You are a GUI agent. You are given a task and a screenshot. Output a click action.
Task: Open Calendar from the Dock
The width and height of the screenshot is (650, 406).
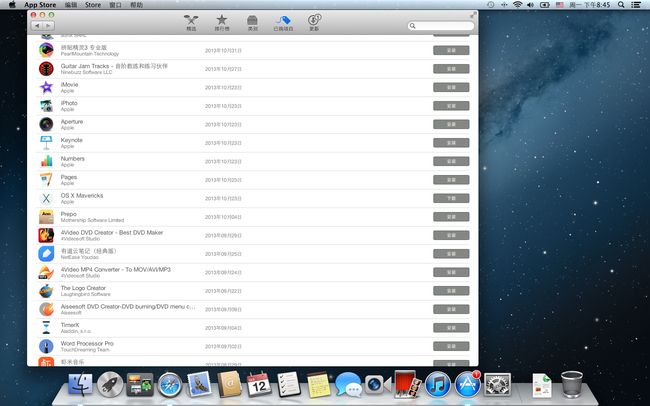point(259,384)
